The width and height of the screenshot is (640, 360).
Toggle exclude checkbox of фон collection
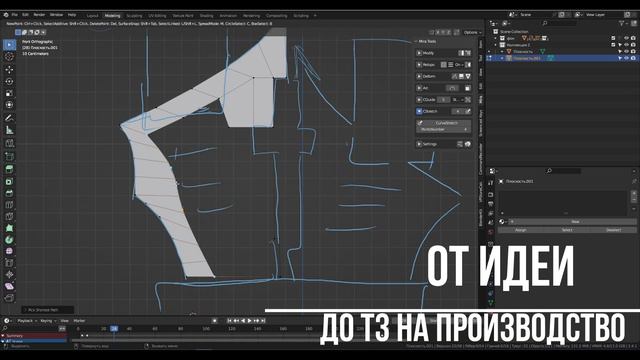coord(613,38)
